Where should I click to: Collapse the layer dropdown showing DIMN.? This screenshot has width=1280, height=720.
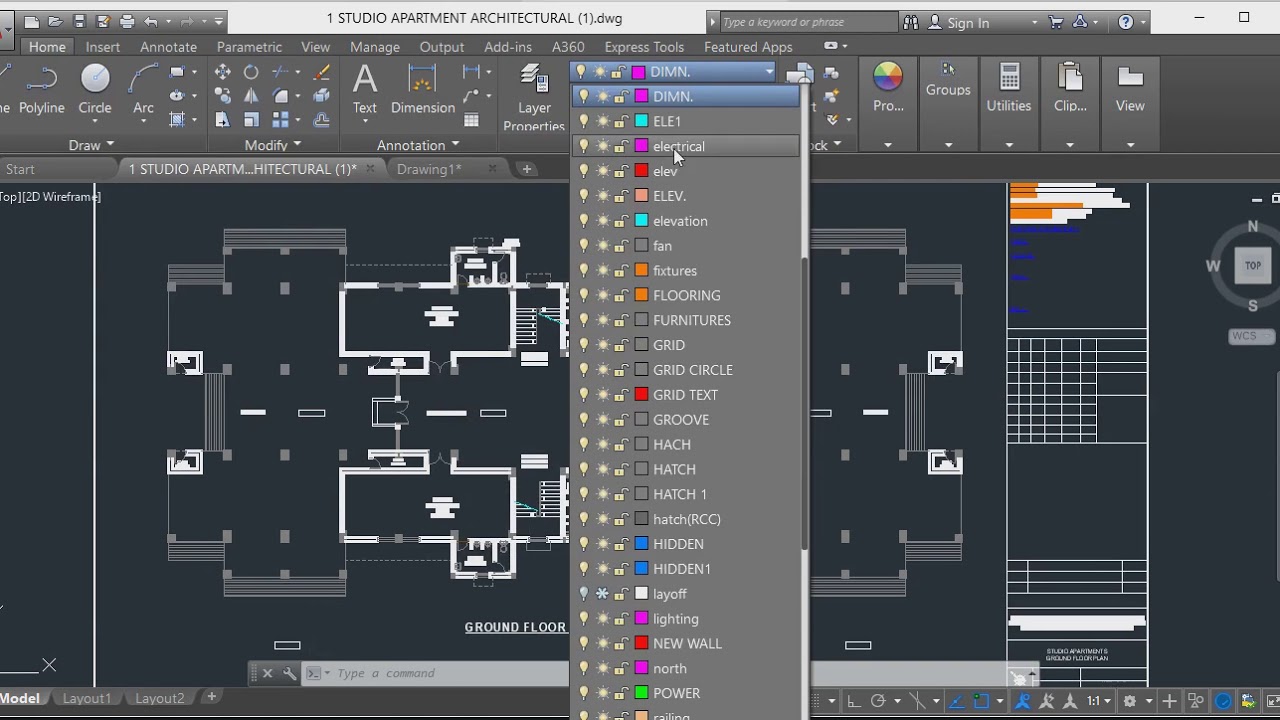(769, 72)
